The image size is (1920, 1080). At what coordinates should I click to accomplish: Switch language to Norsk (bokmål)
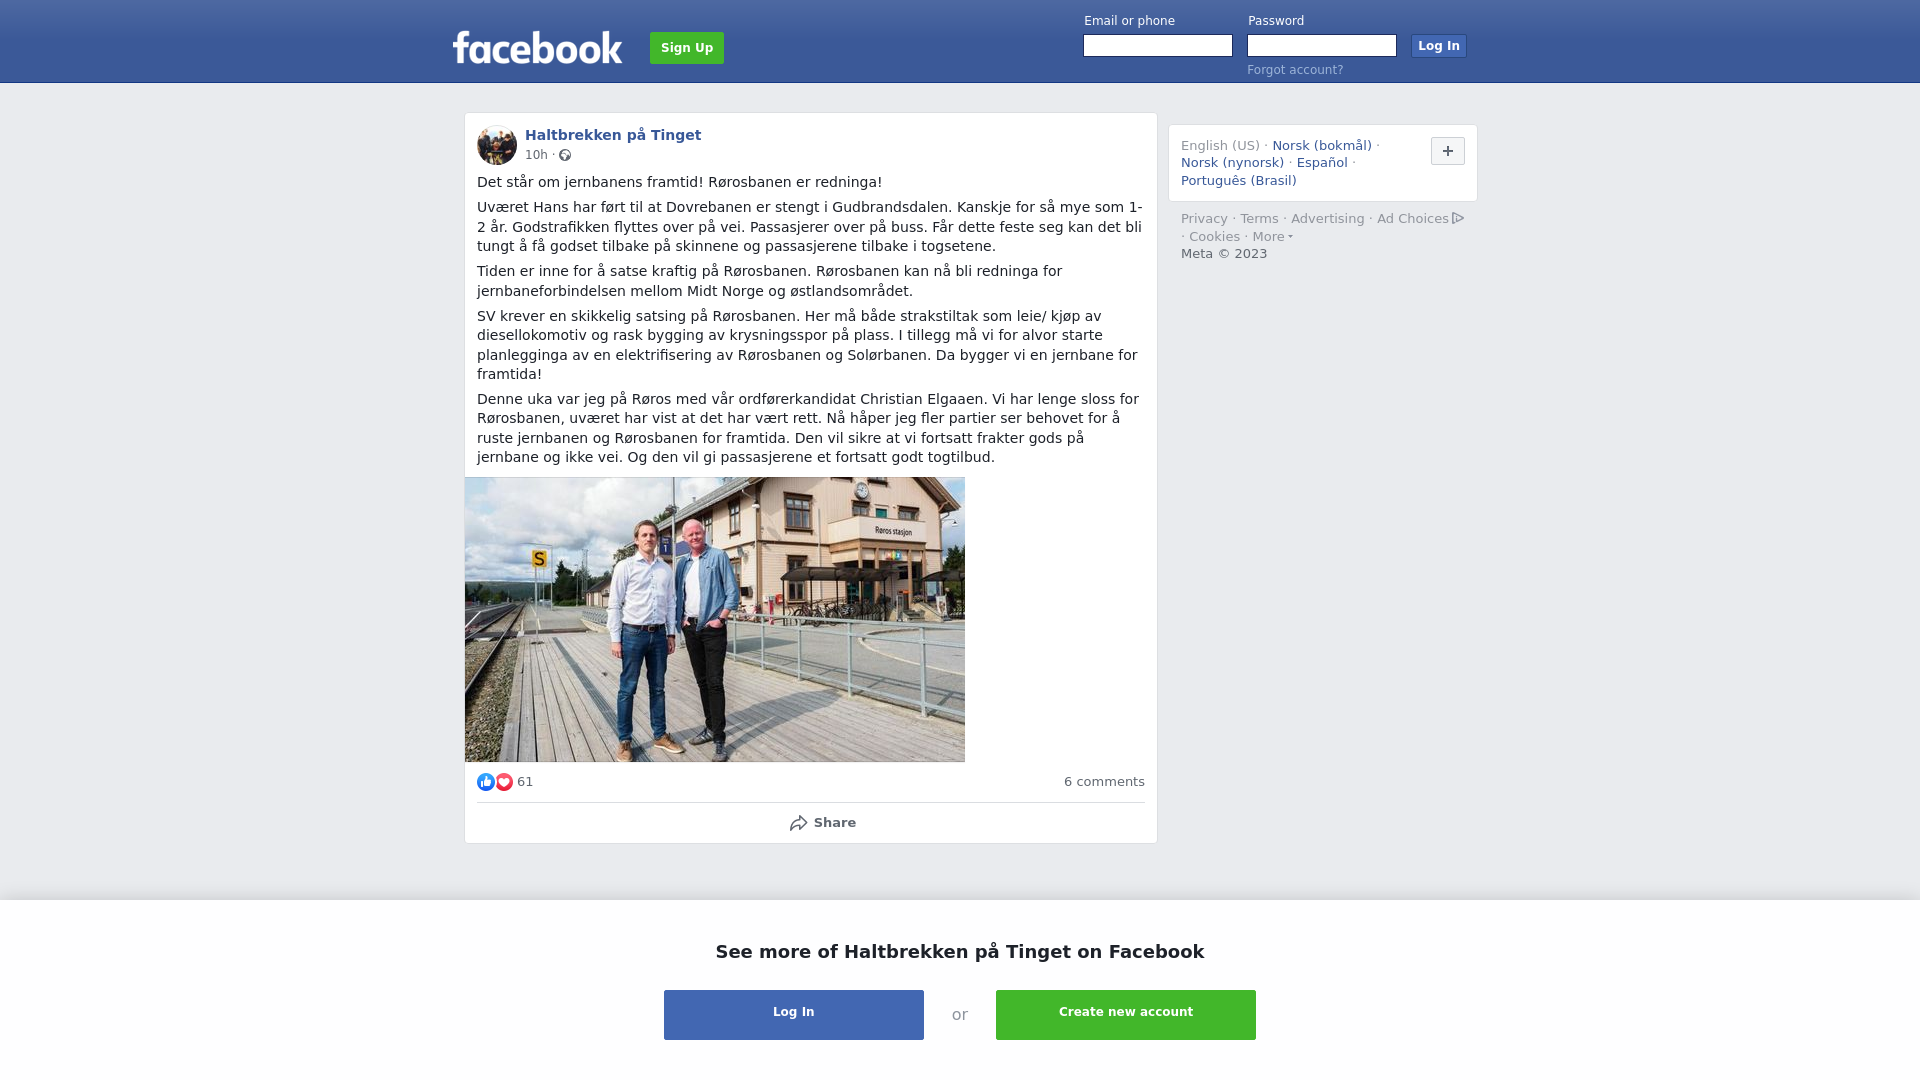click(1322, 146)
